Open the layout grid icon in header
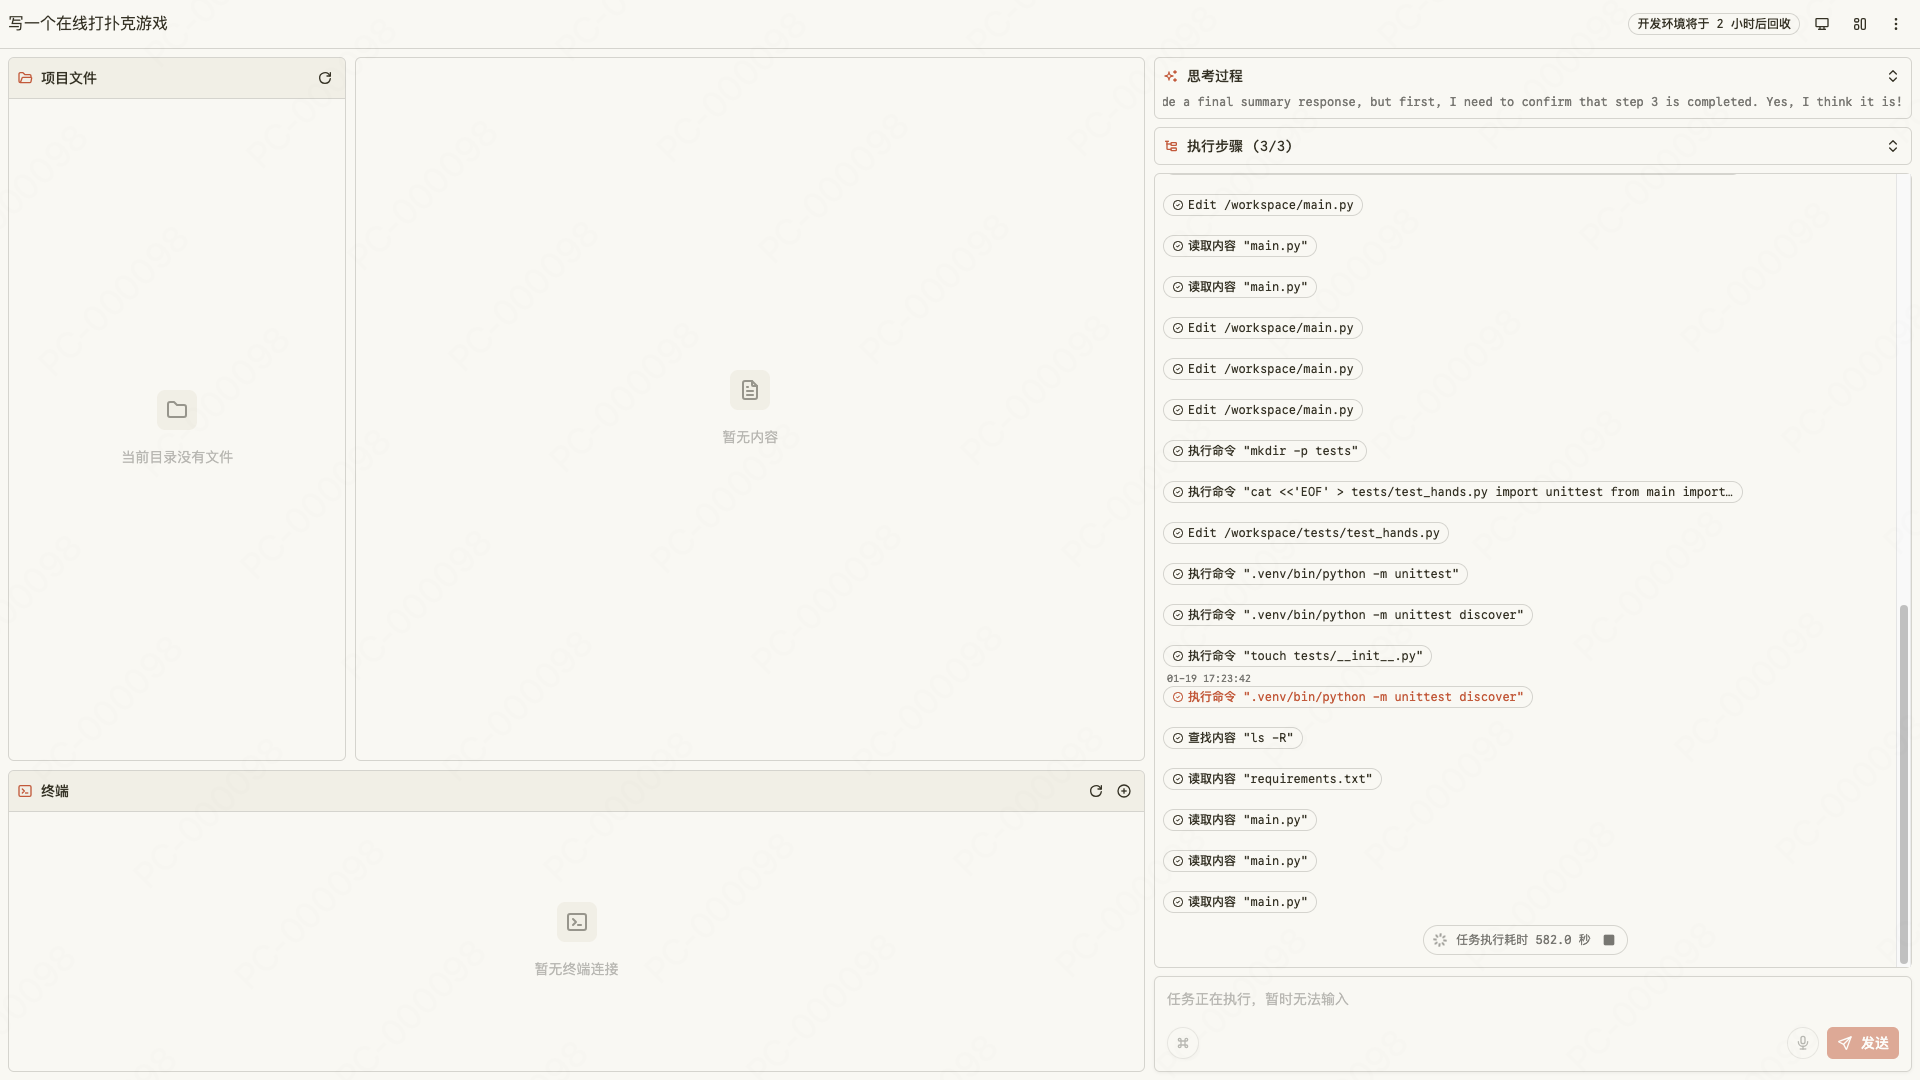 click(1860, 24)
